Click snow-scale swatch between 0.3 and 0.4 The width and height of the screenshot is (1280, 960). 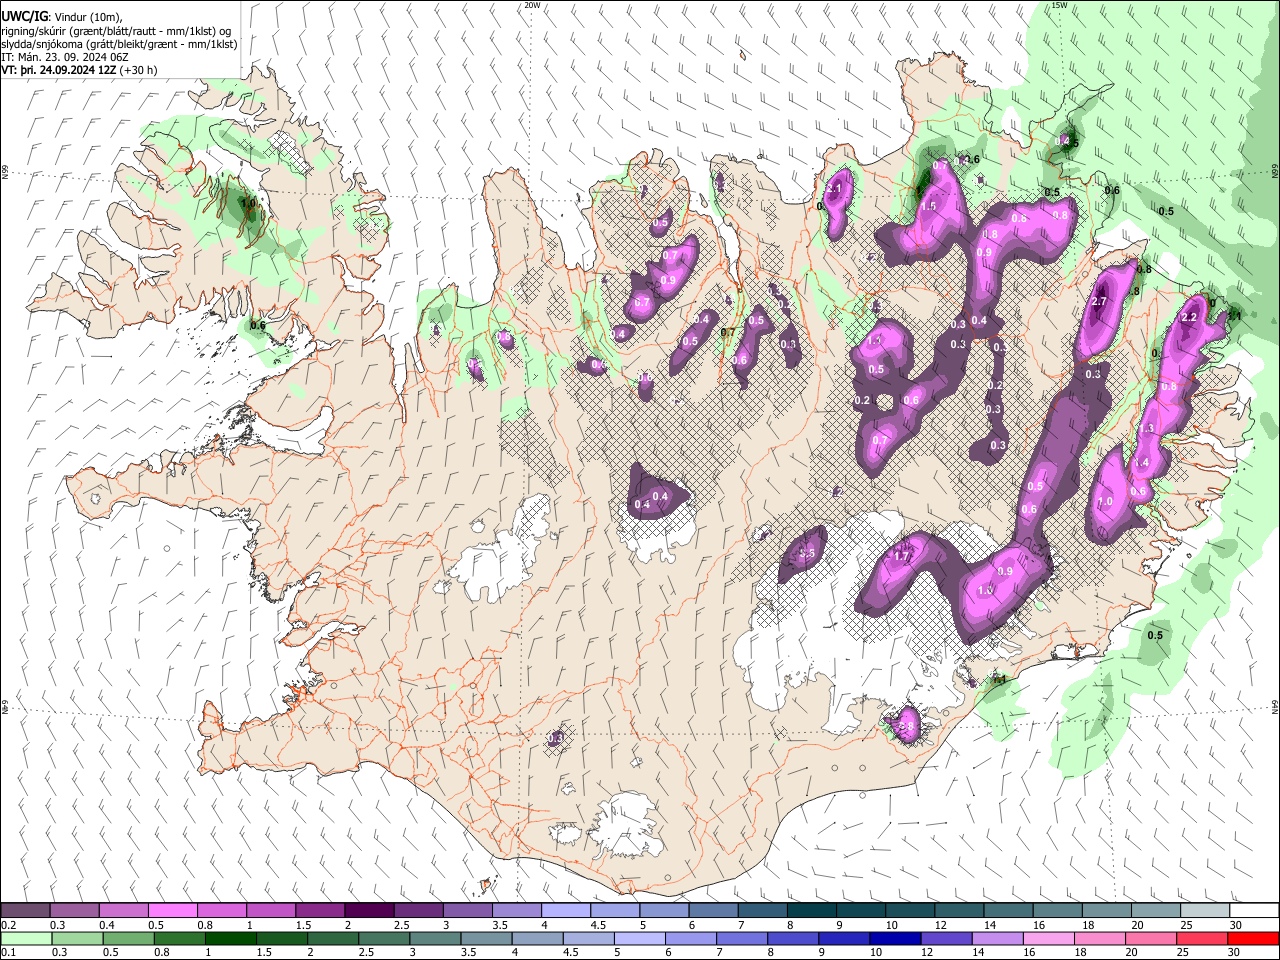(75, 911)
